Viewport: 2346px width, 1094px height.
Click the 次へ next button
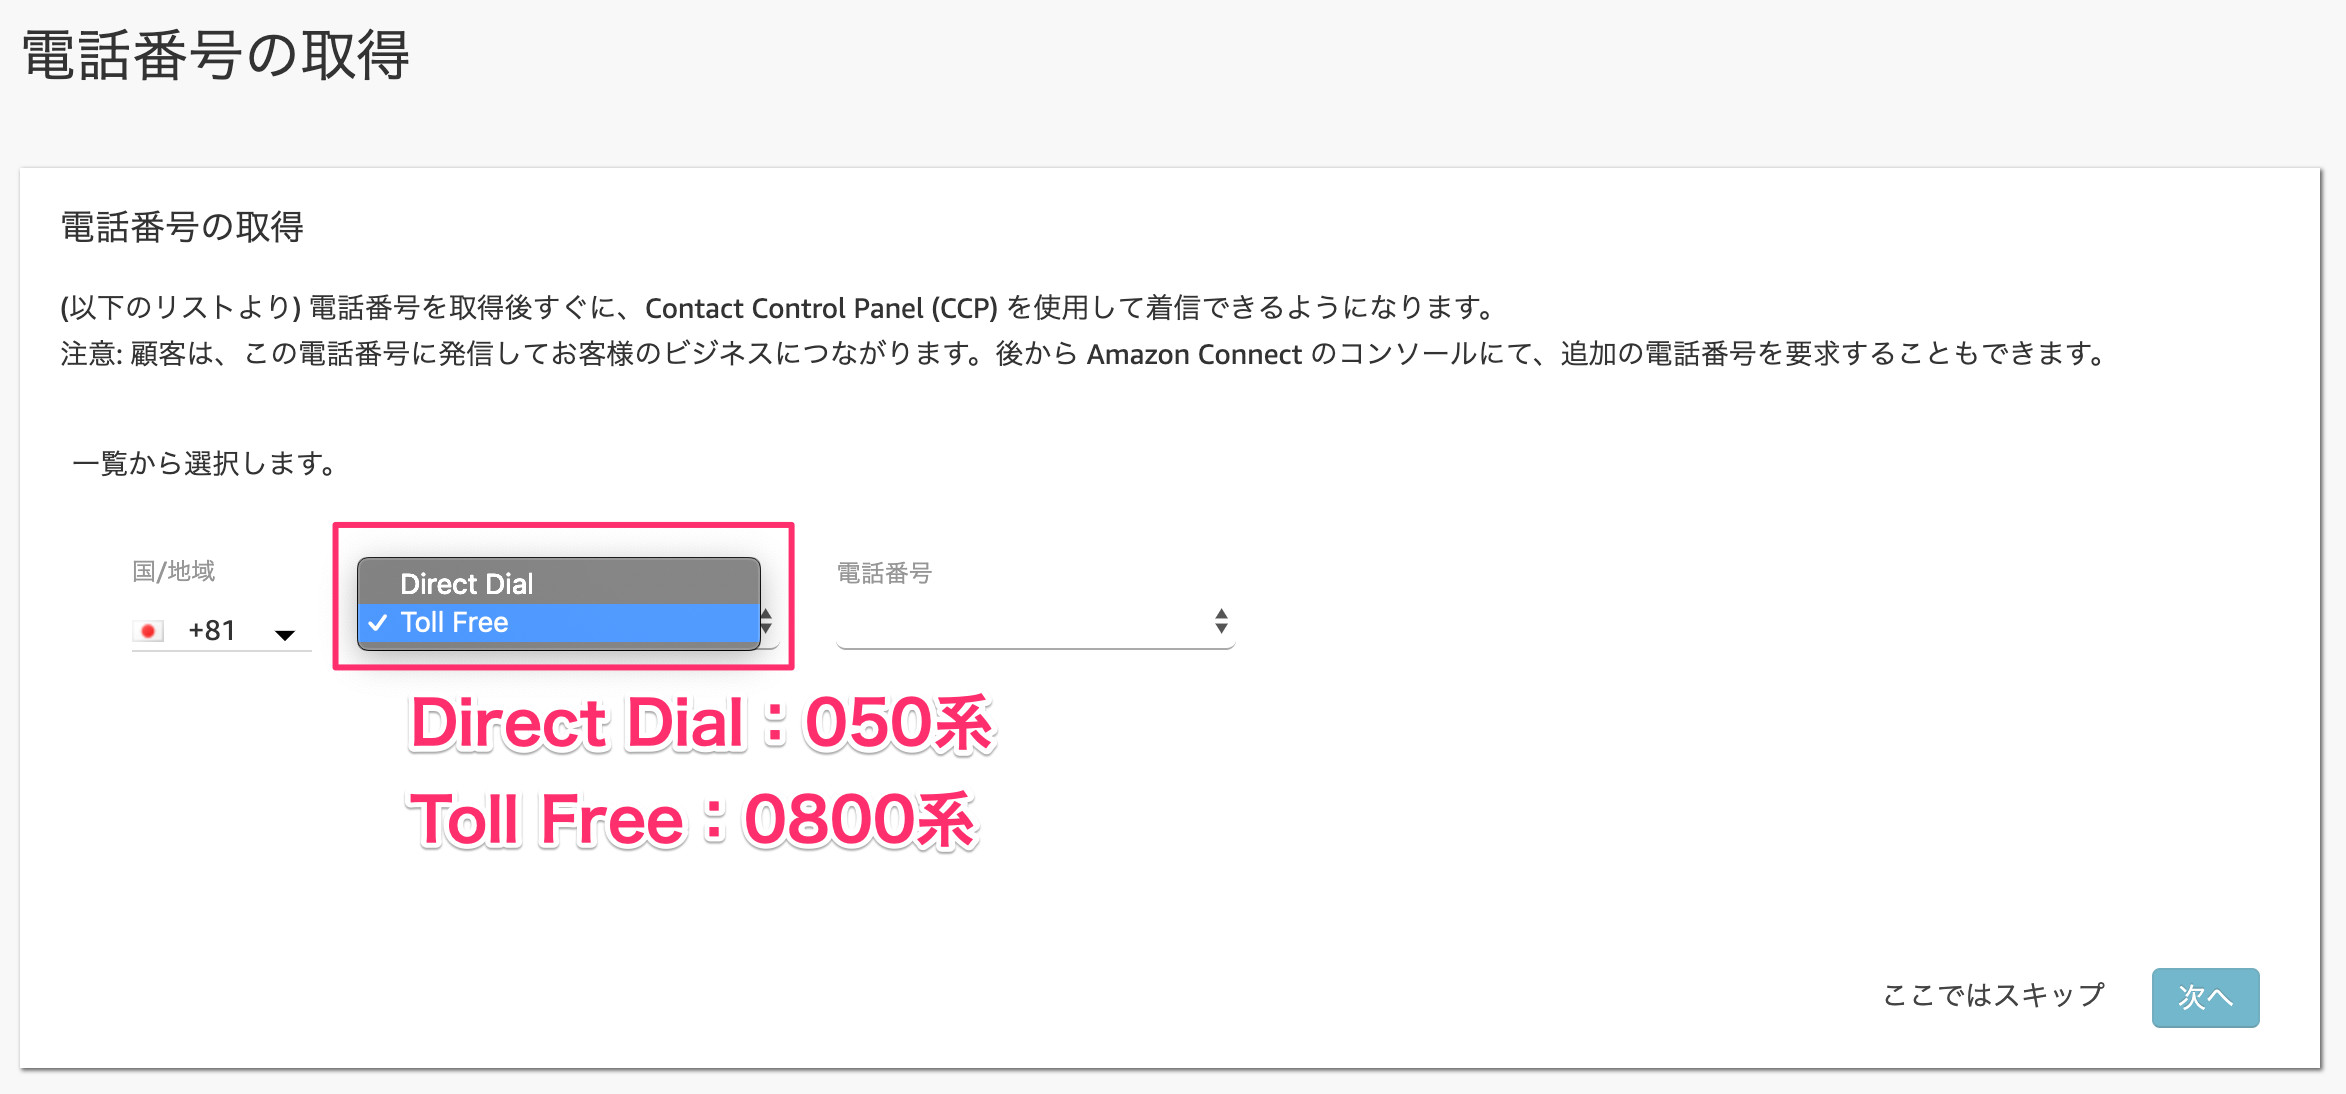(x=2205, y=997)
